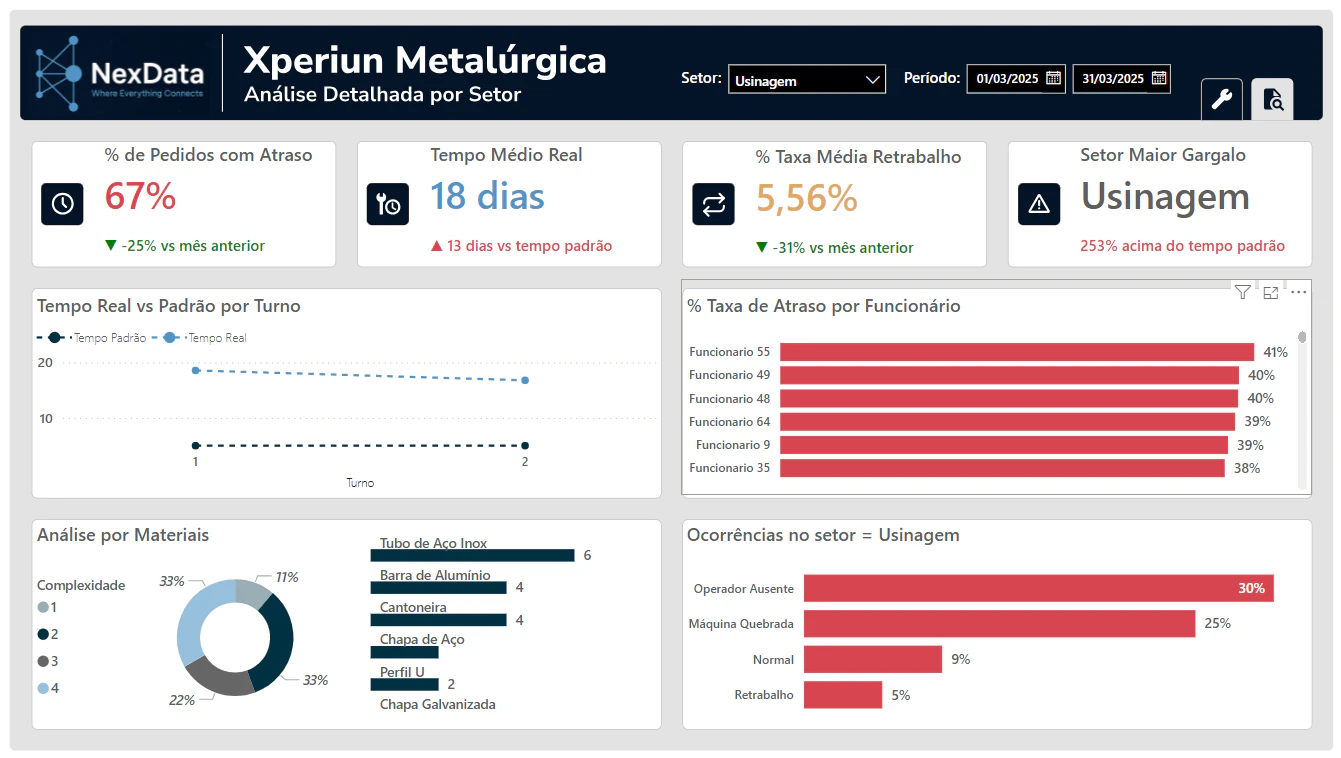Viewport: 1341px width, 758px height.
Task: Click '253% acima do tempo padrão' text
Action: pyautogui.click(x=1182, y=246)
